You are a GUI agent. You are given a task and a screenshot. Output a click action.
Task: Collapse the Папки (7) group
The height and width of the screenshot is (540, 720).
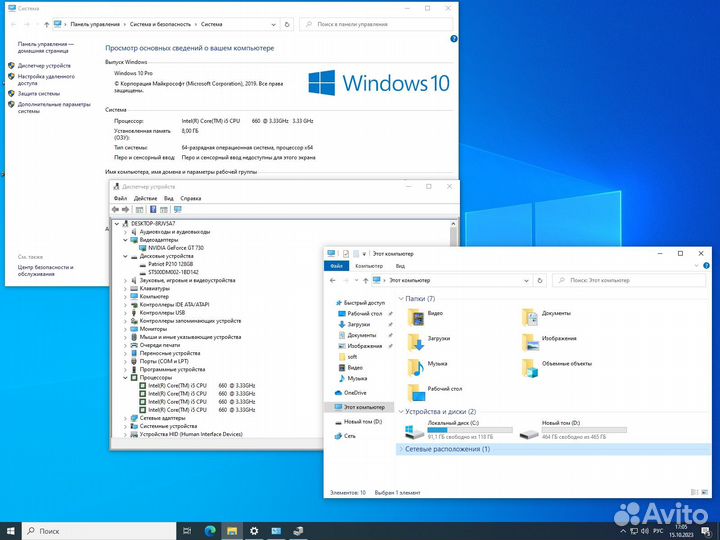[x=401, y=298]
